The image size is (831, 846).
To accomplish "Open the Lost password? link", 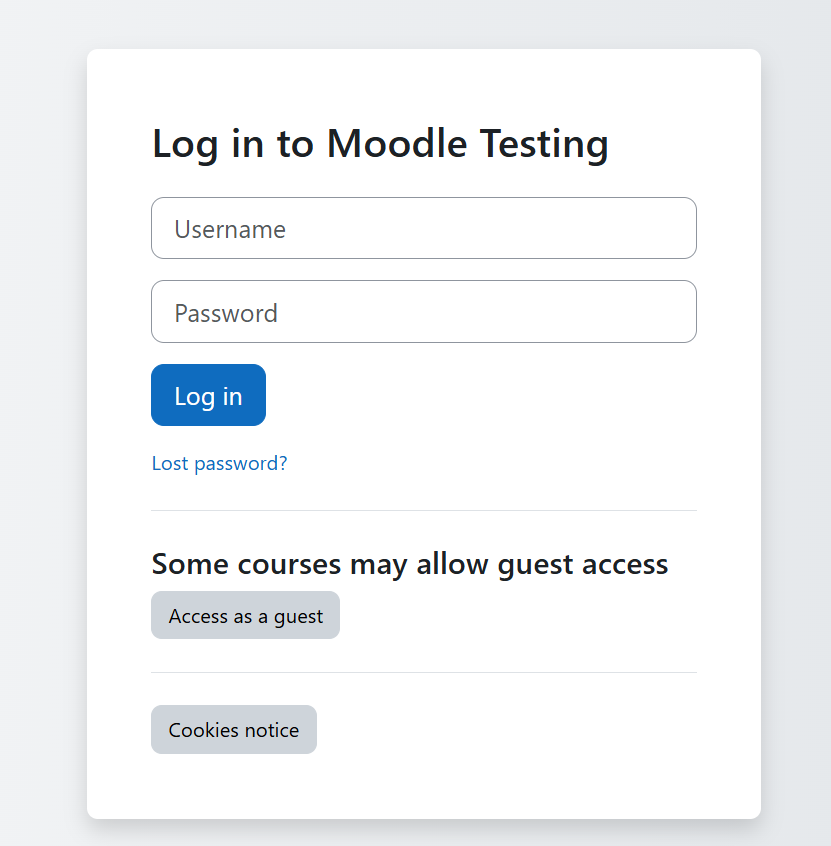I will pyautogui.click(x=219, y=464).
